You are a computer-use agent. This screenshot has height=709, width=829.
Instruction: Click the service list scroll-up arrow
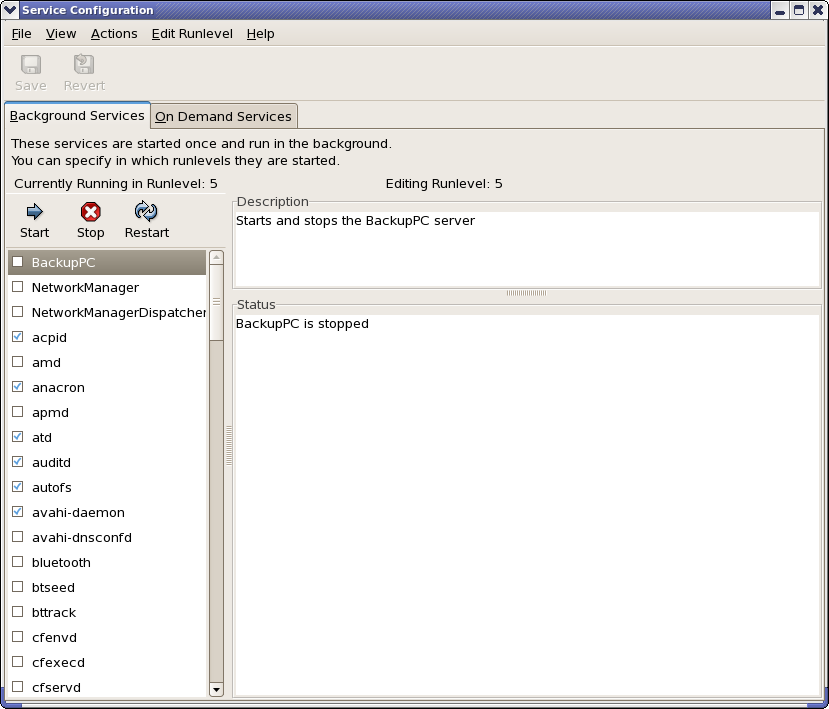(x=216, y=257)
